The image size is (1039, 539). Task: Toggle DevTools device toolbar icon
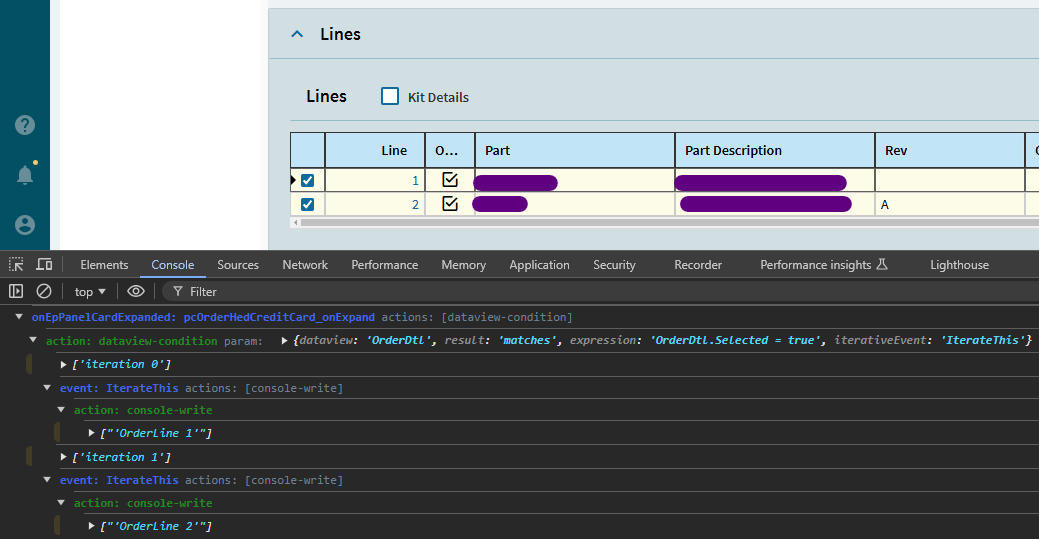(x=44, y=265)
